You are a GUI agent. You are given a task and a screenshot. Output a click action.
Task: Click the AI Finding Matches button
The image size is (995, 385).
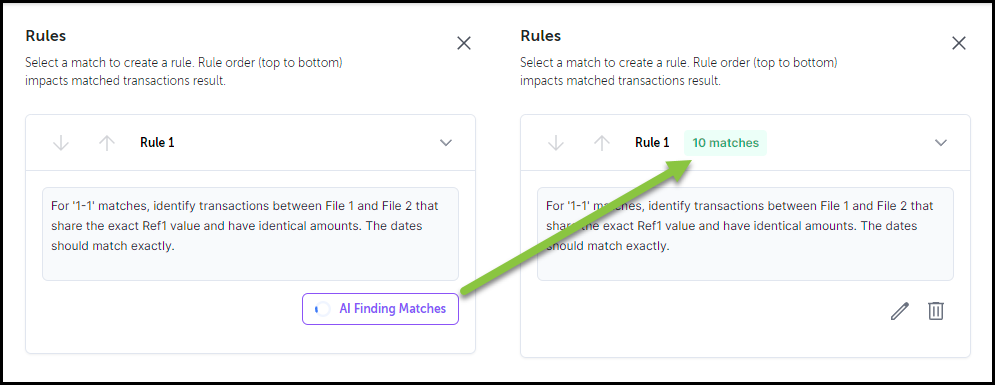(x=380, y=309)
